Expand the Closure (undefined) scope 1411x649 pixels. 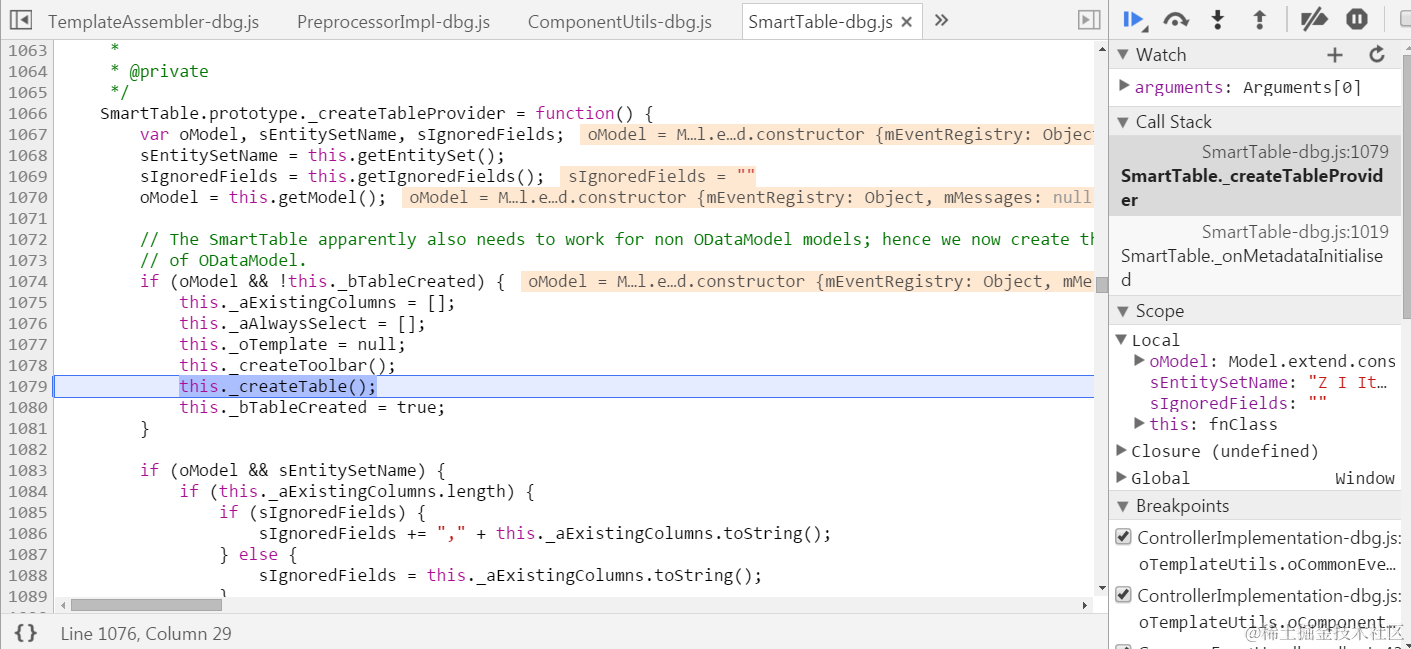(x=1122, y=450)
